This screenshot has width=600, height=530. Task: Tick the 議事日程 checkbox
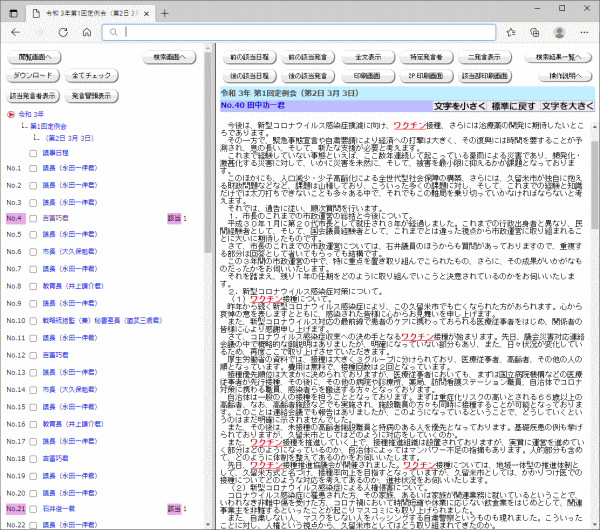click(33, 153)
